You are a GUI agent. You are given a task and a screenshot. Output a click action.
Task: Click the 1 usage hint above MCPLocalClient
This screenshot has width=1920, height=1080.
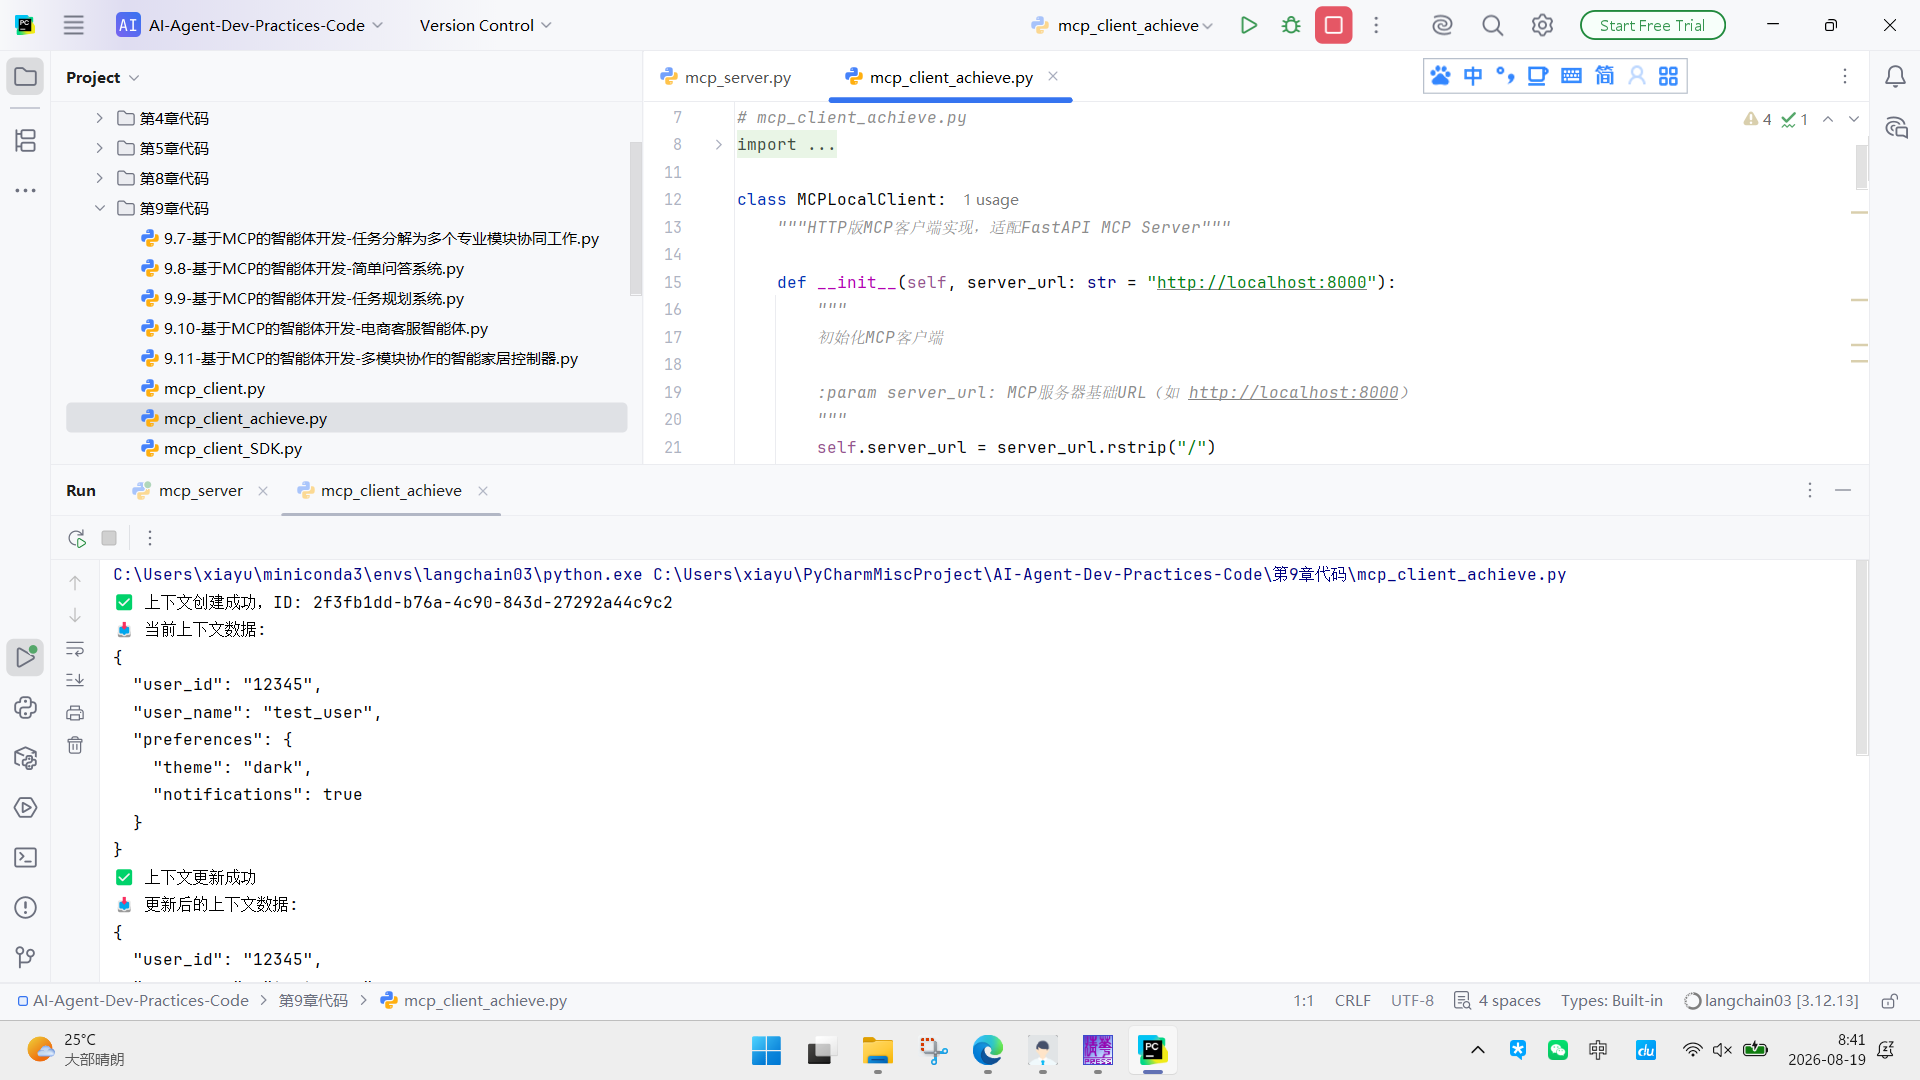coord(991,200)
